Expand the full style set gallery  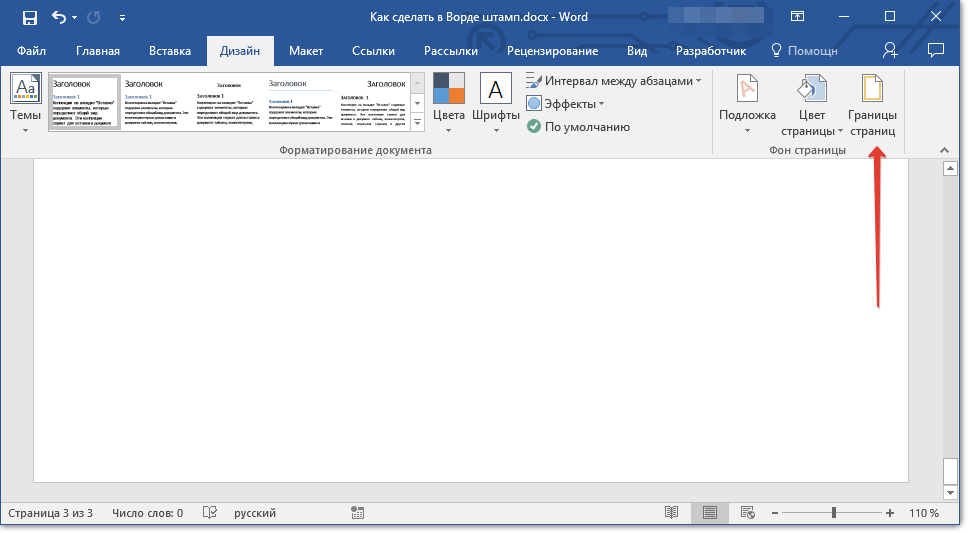[x=418, y=122]
